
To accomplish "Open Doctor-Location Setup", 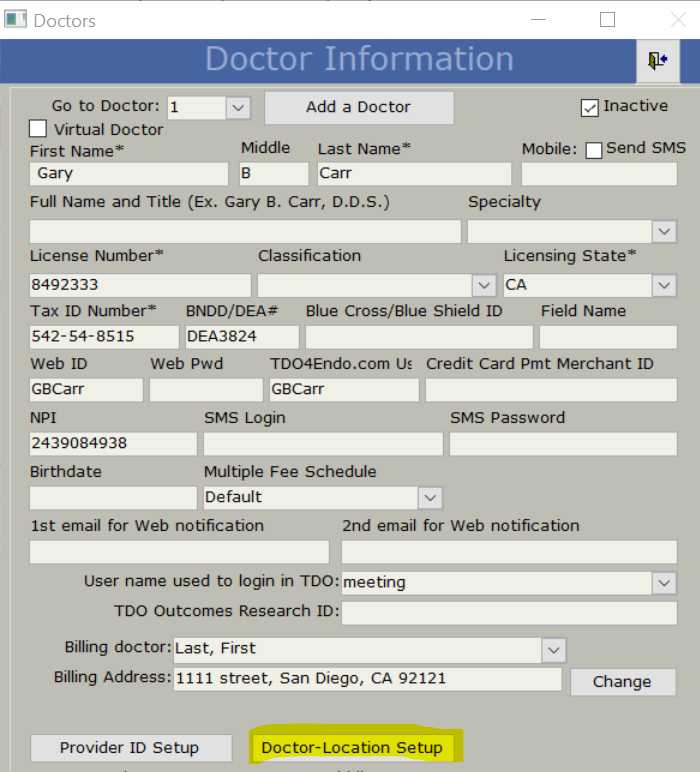I will point(351,747).
